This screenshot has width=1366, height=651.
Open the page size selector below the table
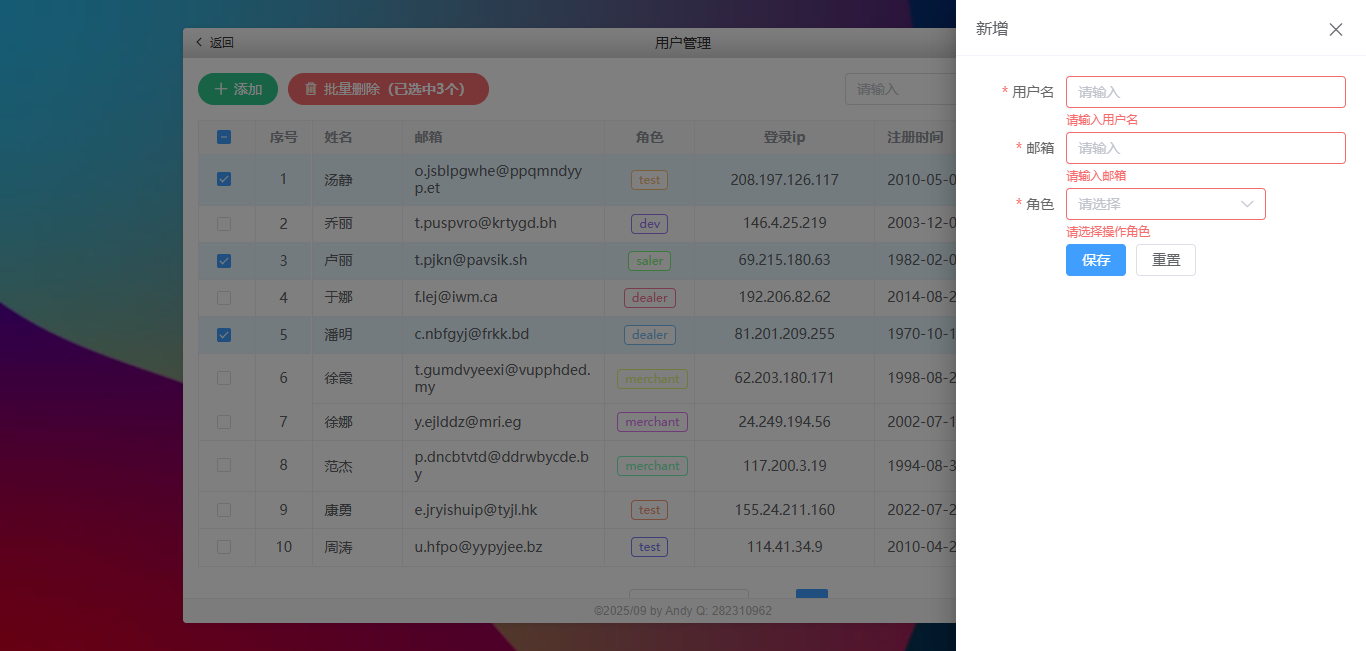pos(687,593)
